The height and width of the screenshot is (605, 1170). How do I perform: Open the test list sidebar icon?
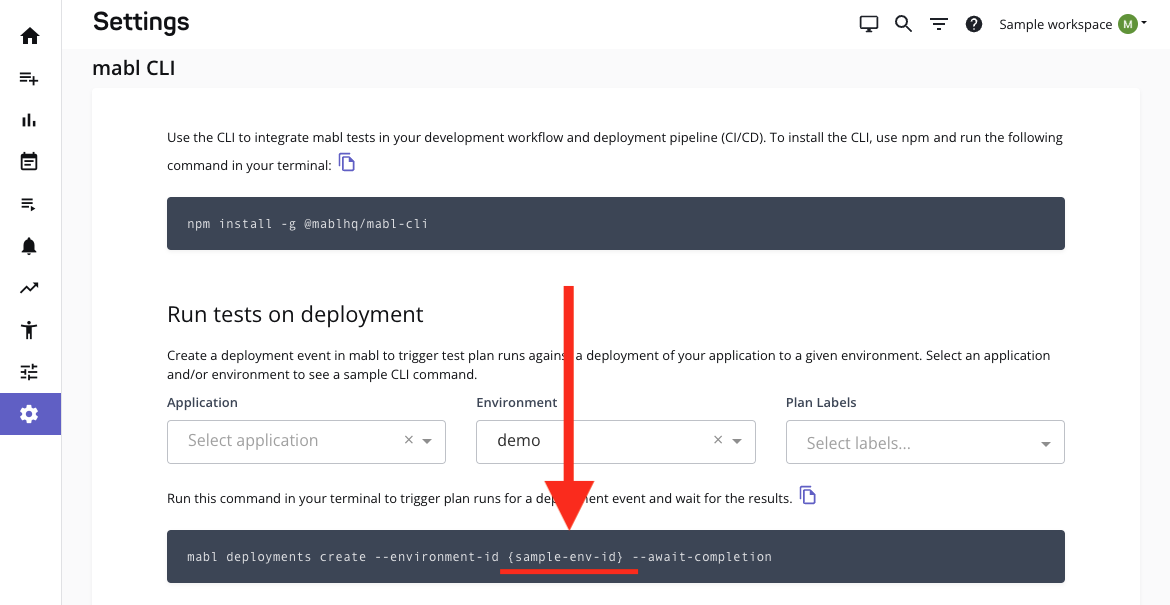pyautogui.click(x=30, y=203)
